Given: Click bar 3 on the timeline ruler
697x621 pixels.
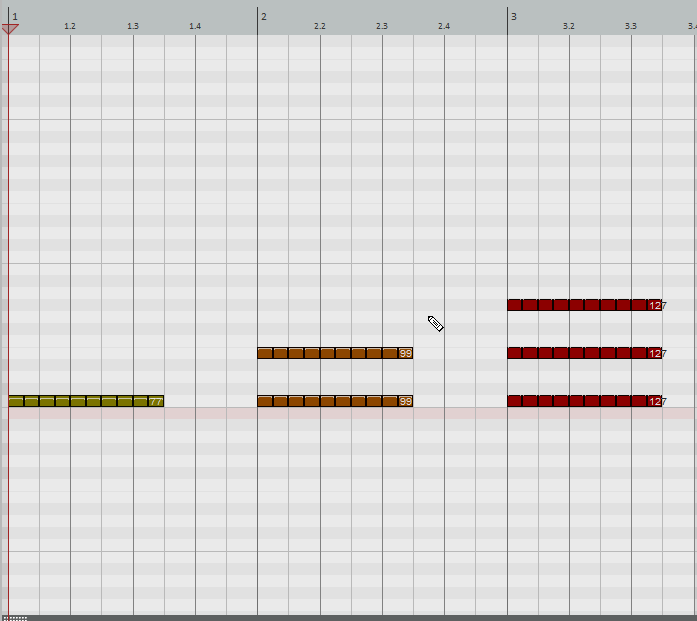Looking at the screenshot, I should click(x=513, y=17).
